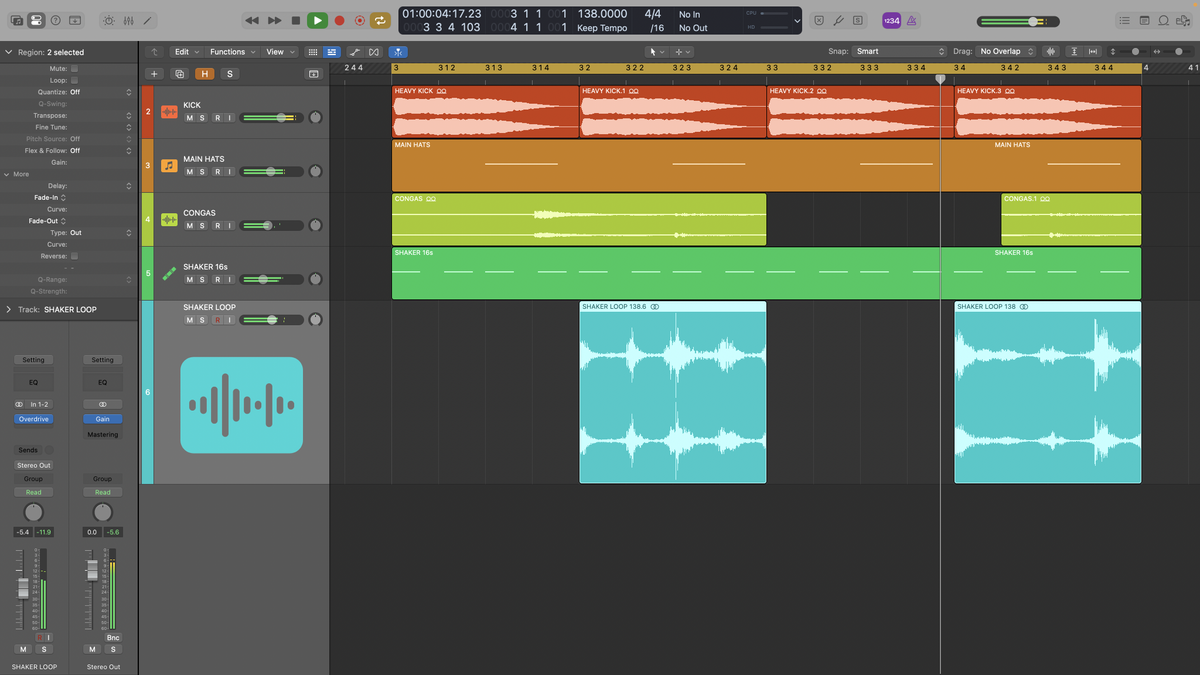
Task: Click the Duplicate Track icon
Action: coord(179,74)
